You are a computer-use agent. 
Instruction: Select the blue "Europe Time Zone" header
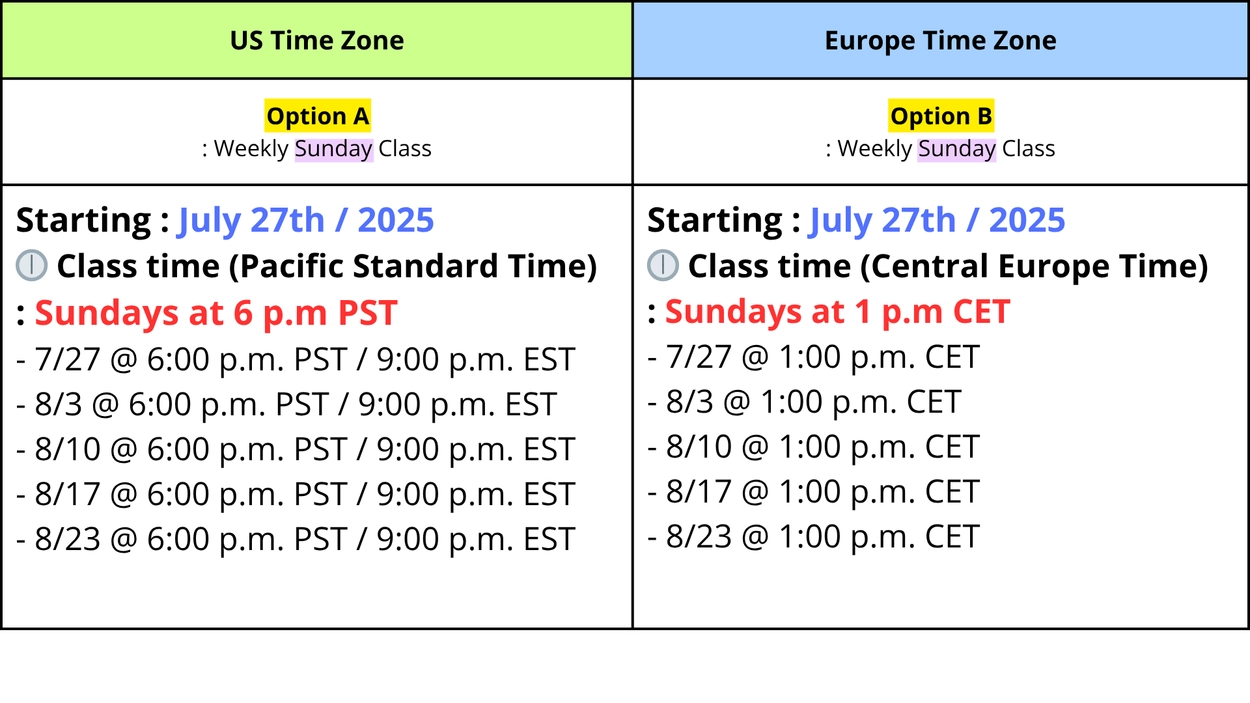tap(940, 41)
